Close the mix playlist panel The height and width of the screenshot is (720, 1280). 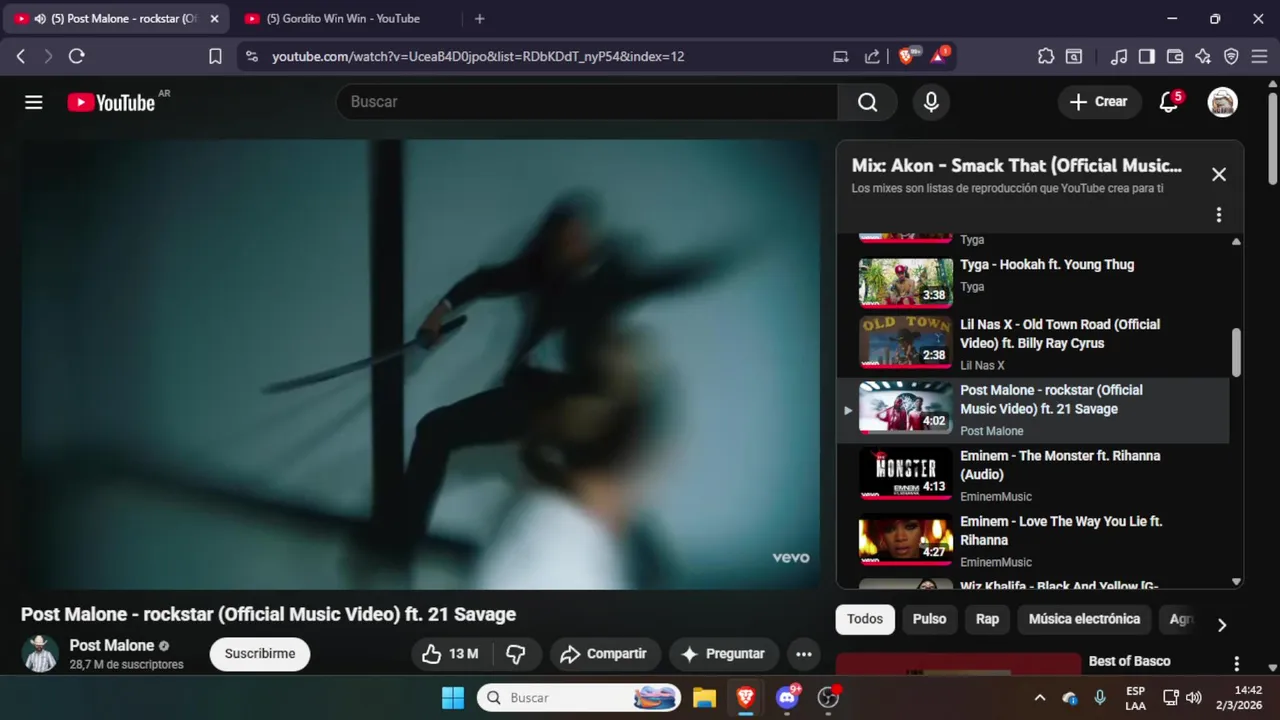(x=1218, y=174)
